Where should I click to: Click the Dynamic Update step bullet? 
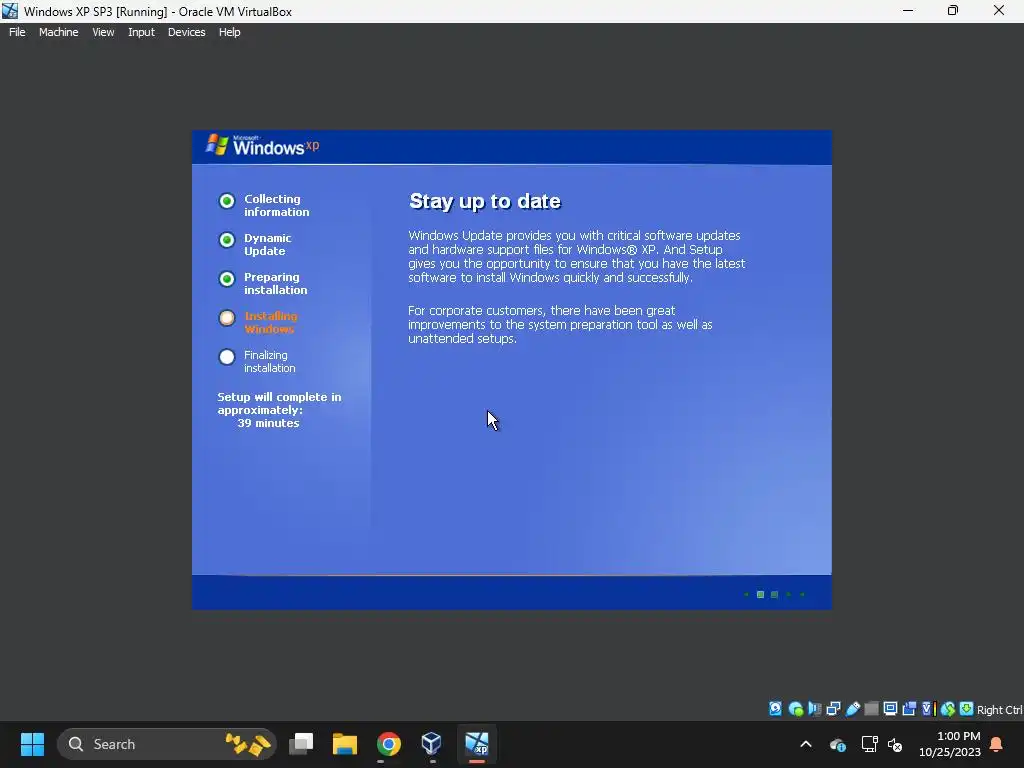click(x=227, y=240)
